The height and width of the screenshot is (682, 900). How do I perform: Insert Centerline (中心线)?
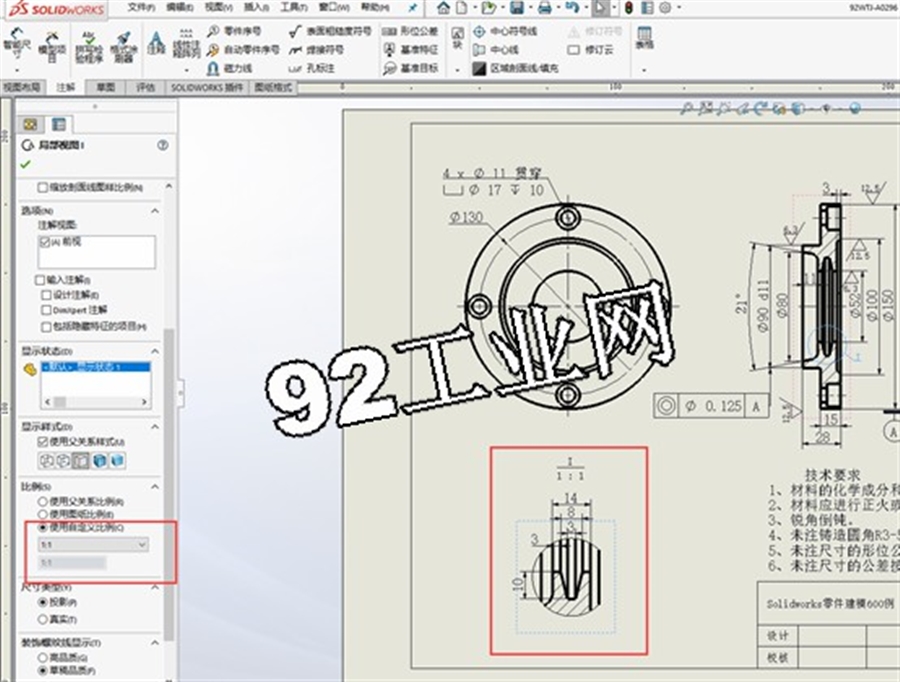pos(496,50)
